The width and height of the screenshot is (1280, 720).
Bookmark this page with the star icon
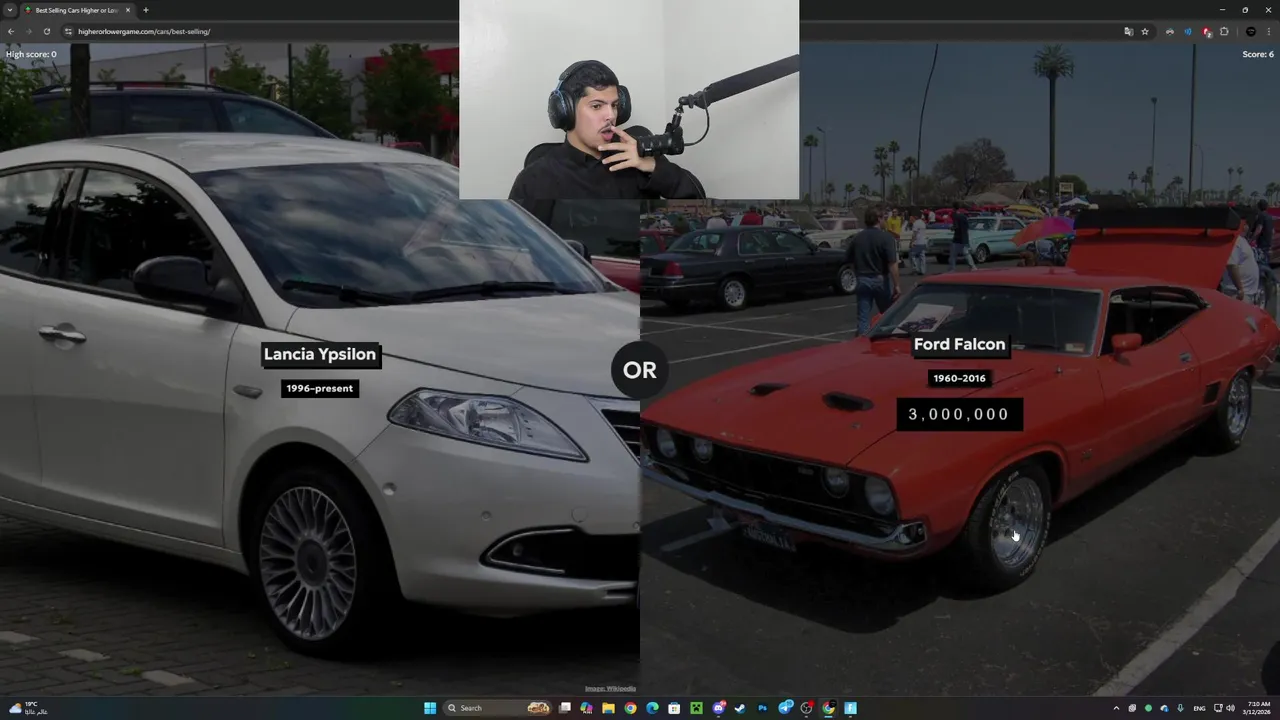tap(1145, 31)
